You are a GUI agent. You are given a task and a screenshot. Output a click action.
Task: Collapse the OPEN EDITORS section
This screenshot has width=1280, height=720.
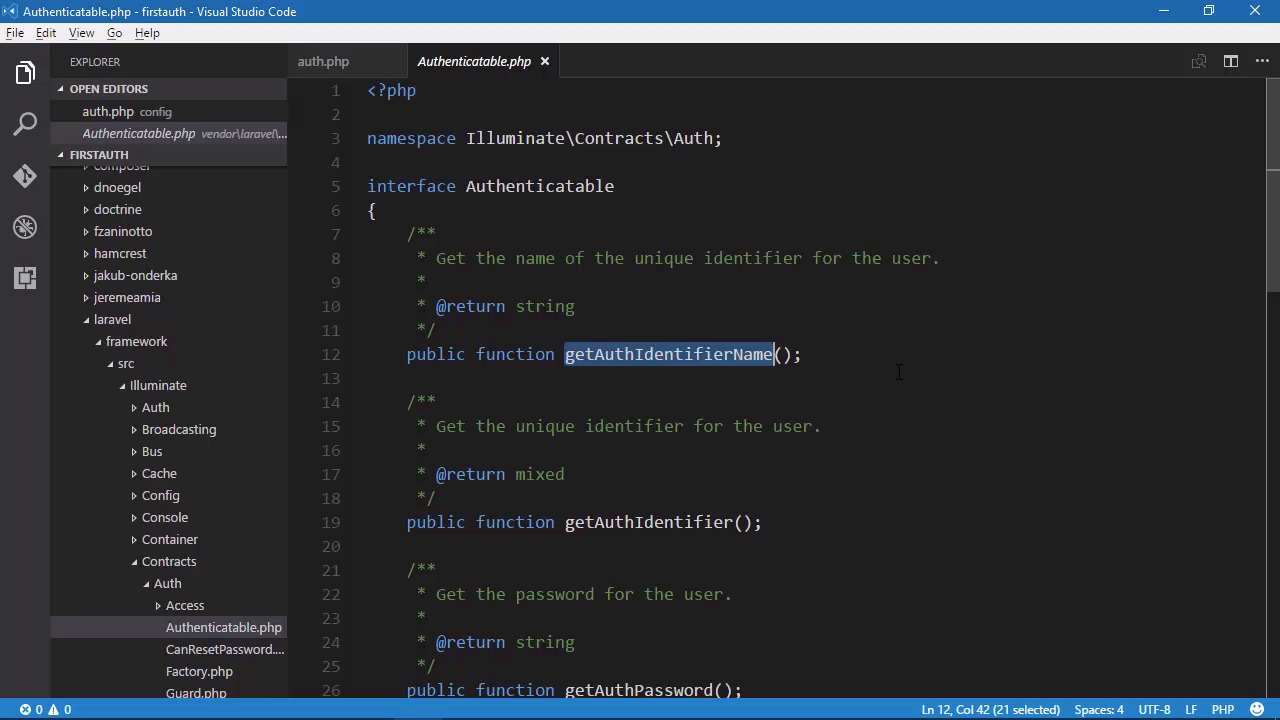pos(108,89)
